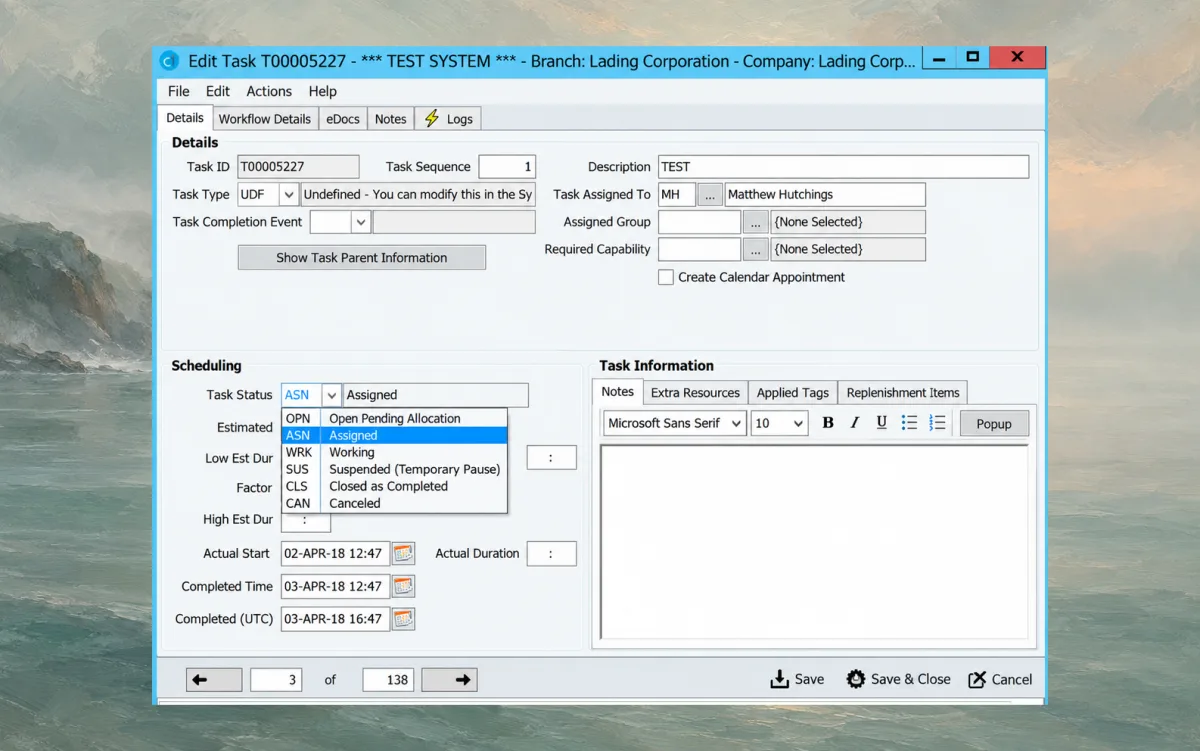
Task: Switch to Extra Resources tab
Action: (x=695, y=393)
